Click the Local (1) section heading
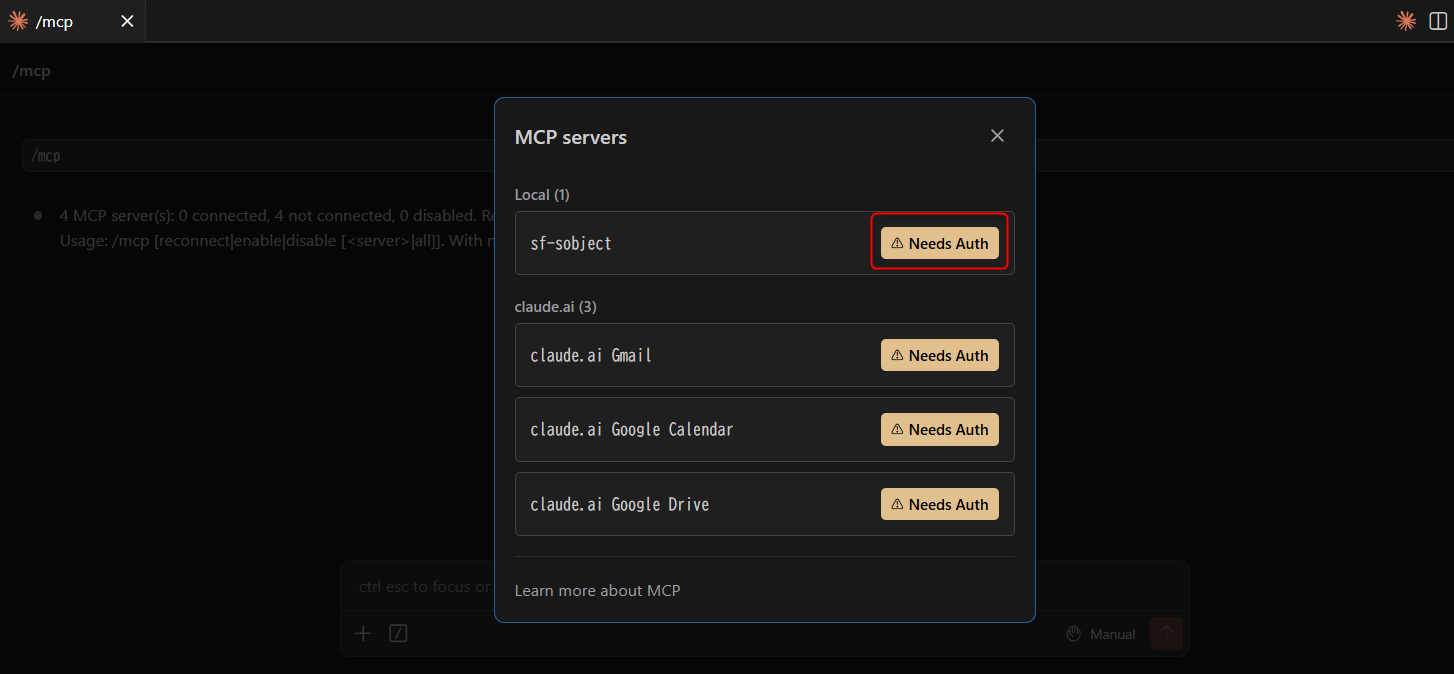 pos(542,194)
